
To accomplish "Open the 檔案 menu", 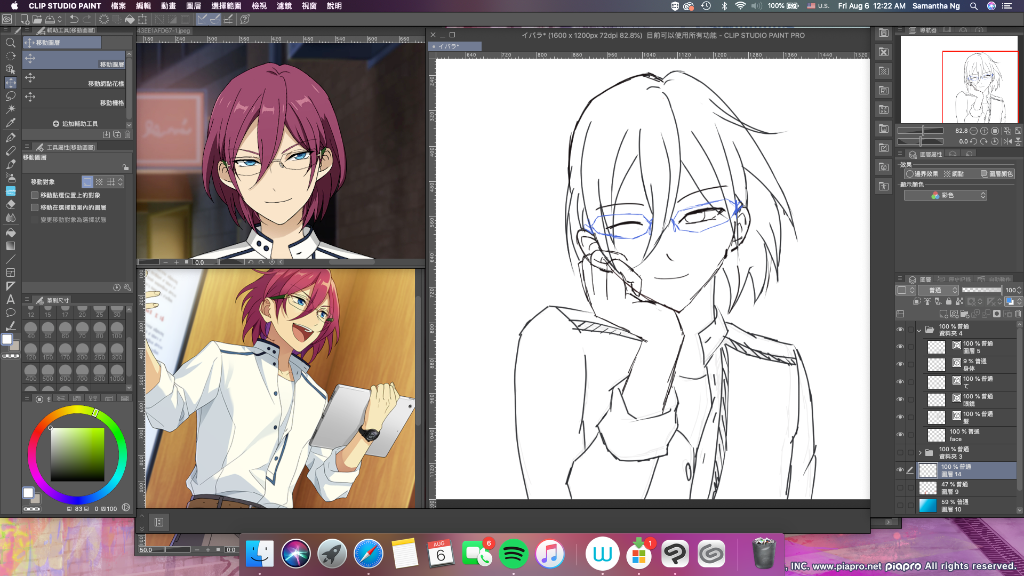I will [x=118, y=6].
